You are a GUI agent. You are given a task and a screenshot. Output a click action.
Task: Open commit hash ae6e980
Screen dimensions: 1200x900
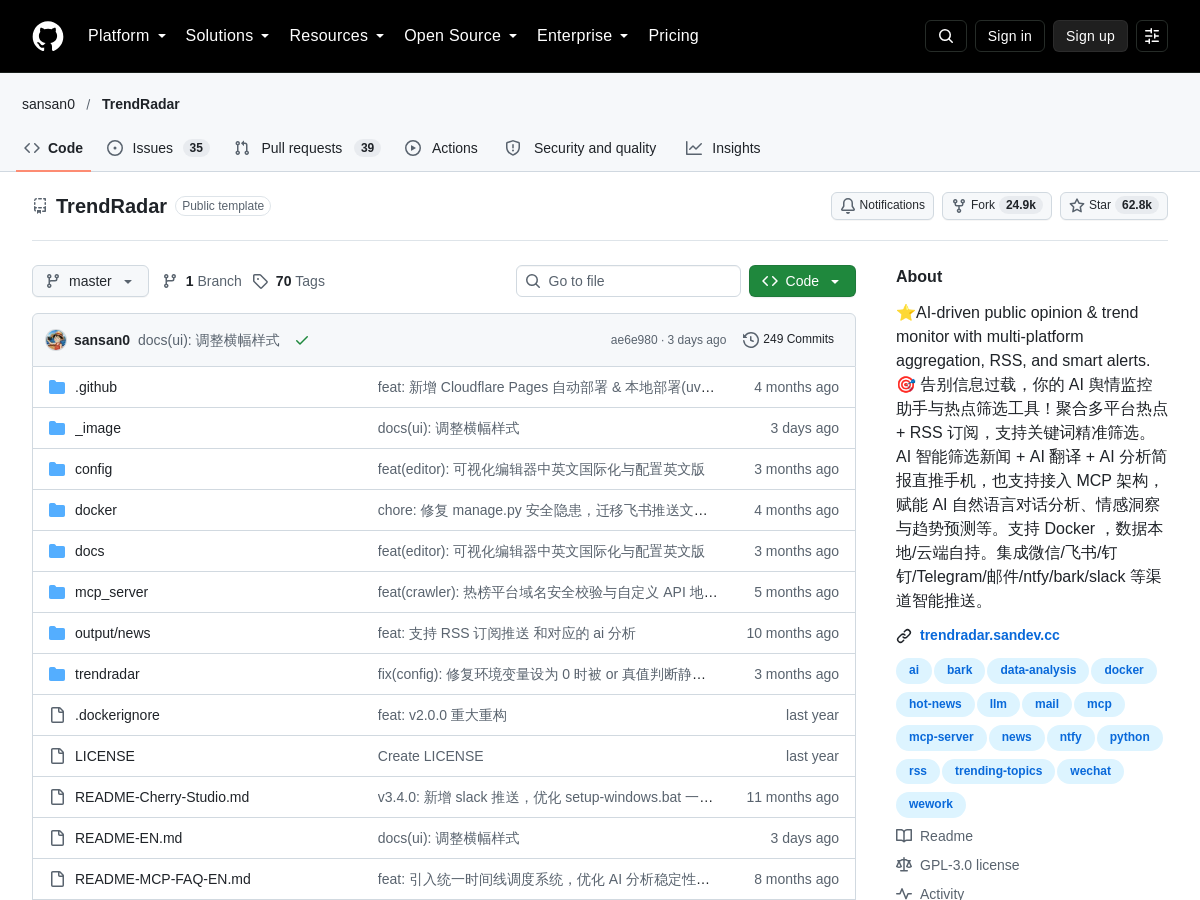(634, 340)
